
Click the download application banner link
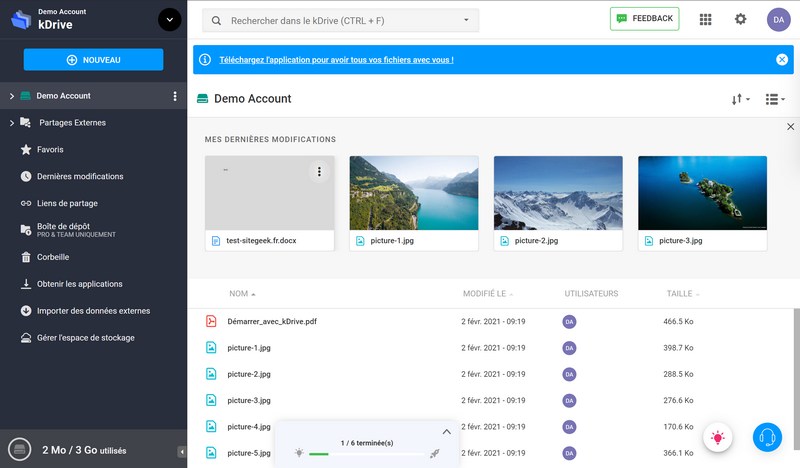click(x=336, y=60)
